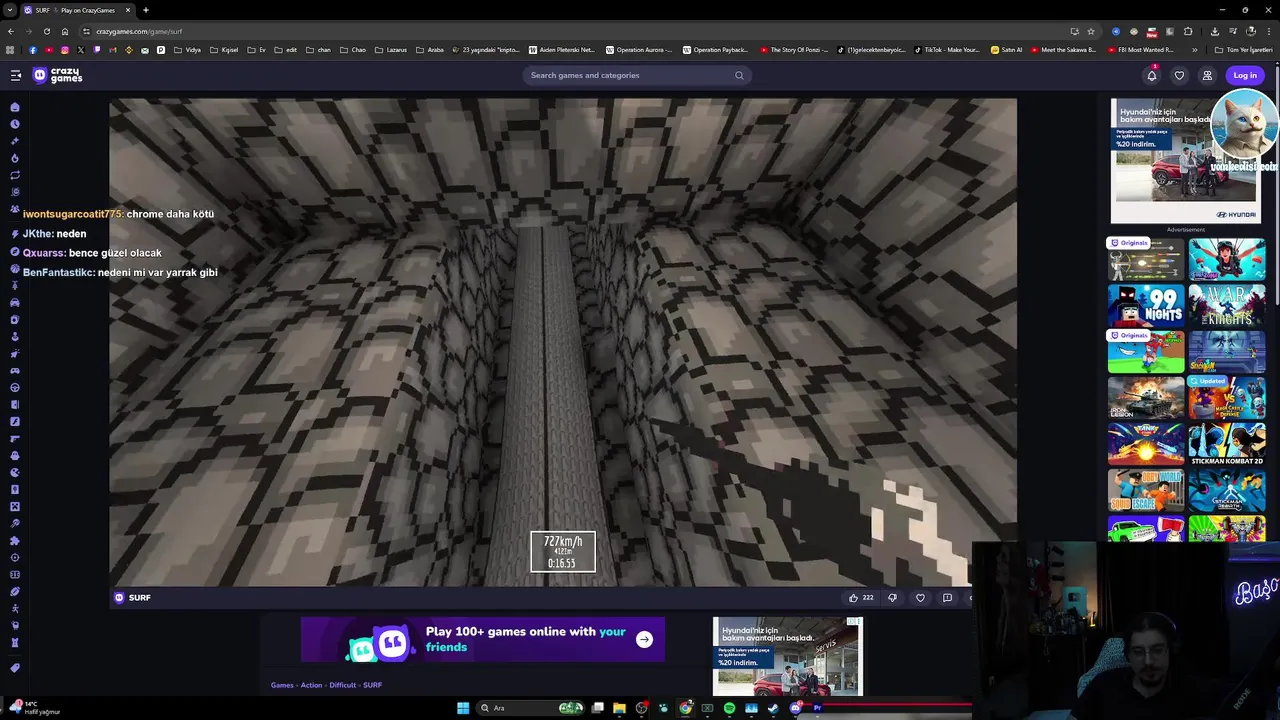1280x720 pixels.
Task: Open the Windows Start menu
Action: pyautogui.click(x=463, y=708)
